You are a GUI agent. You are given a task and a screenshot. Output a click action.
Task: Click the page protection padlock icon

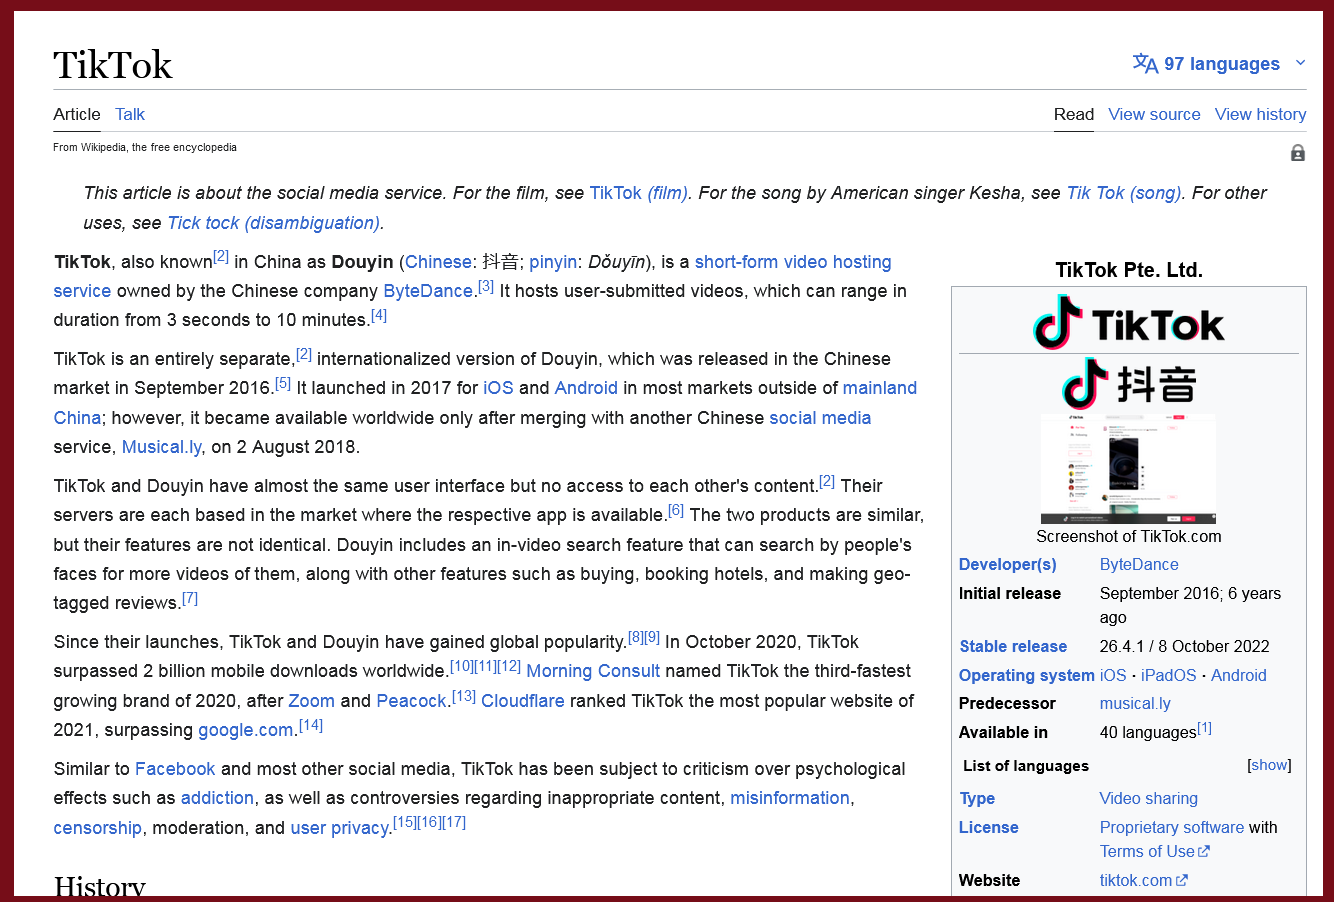pyautogui.click(x=1297, y=153)
